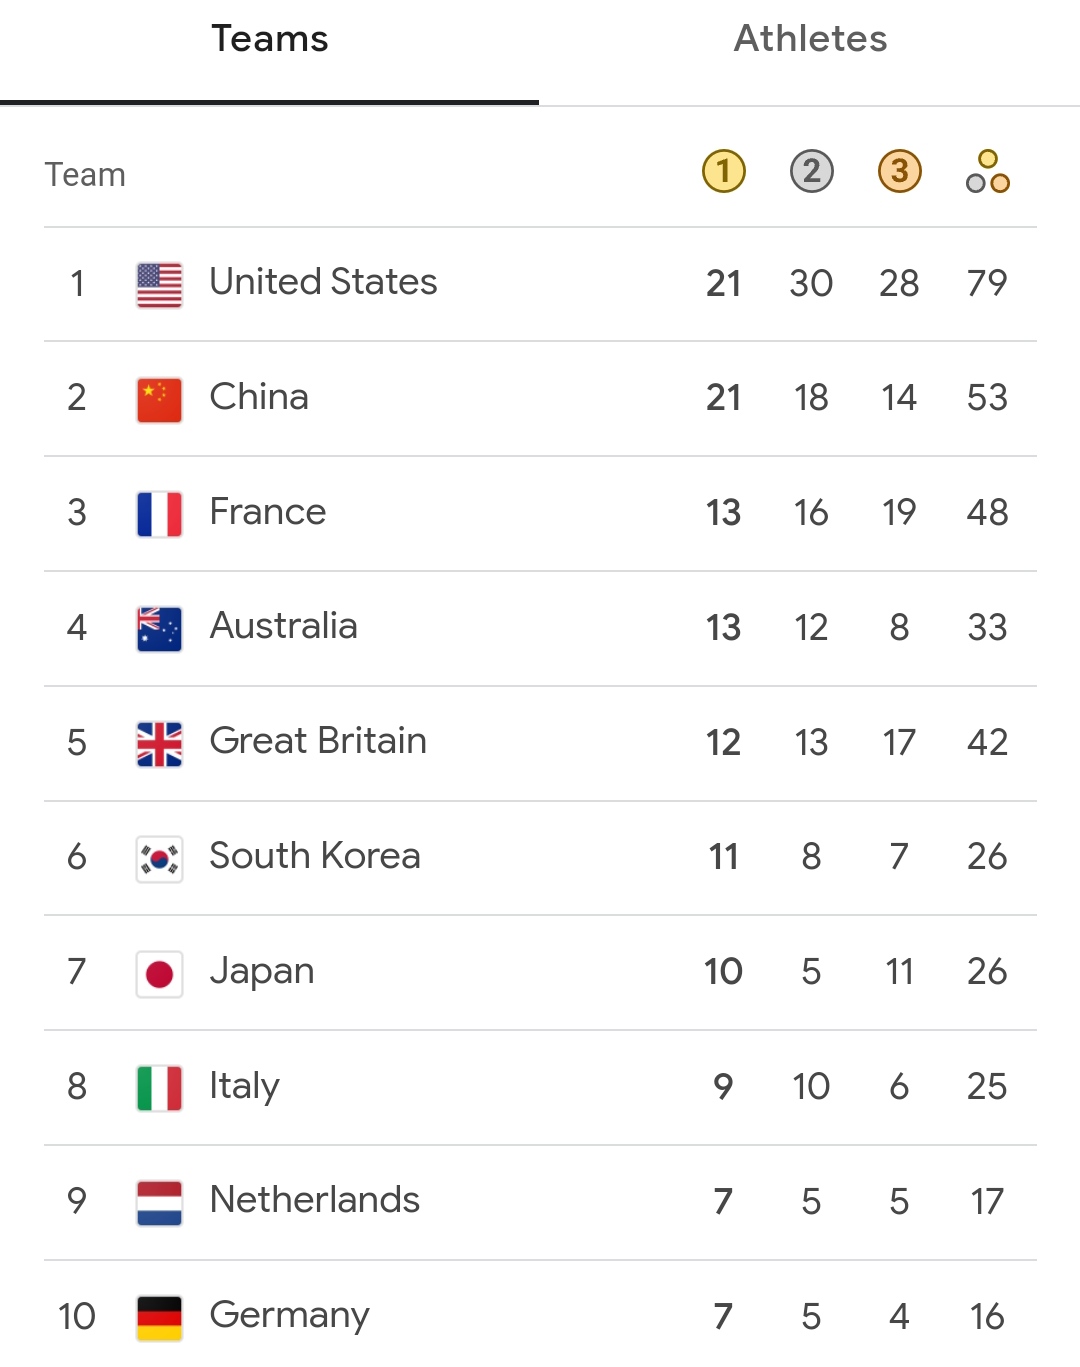
Task: Select the Teams tab
Action: point(270,40)
